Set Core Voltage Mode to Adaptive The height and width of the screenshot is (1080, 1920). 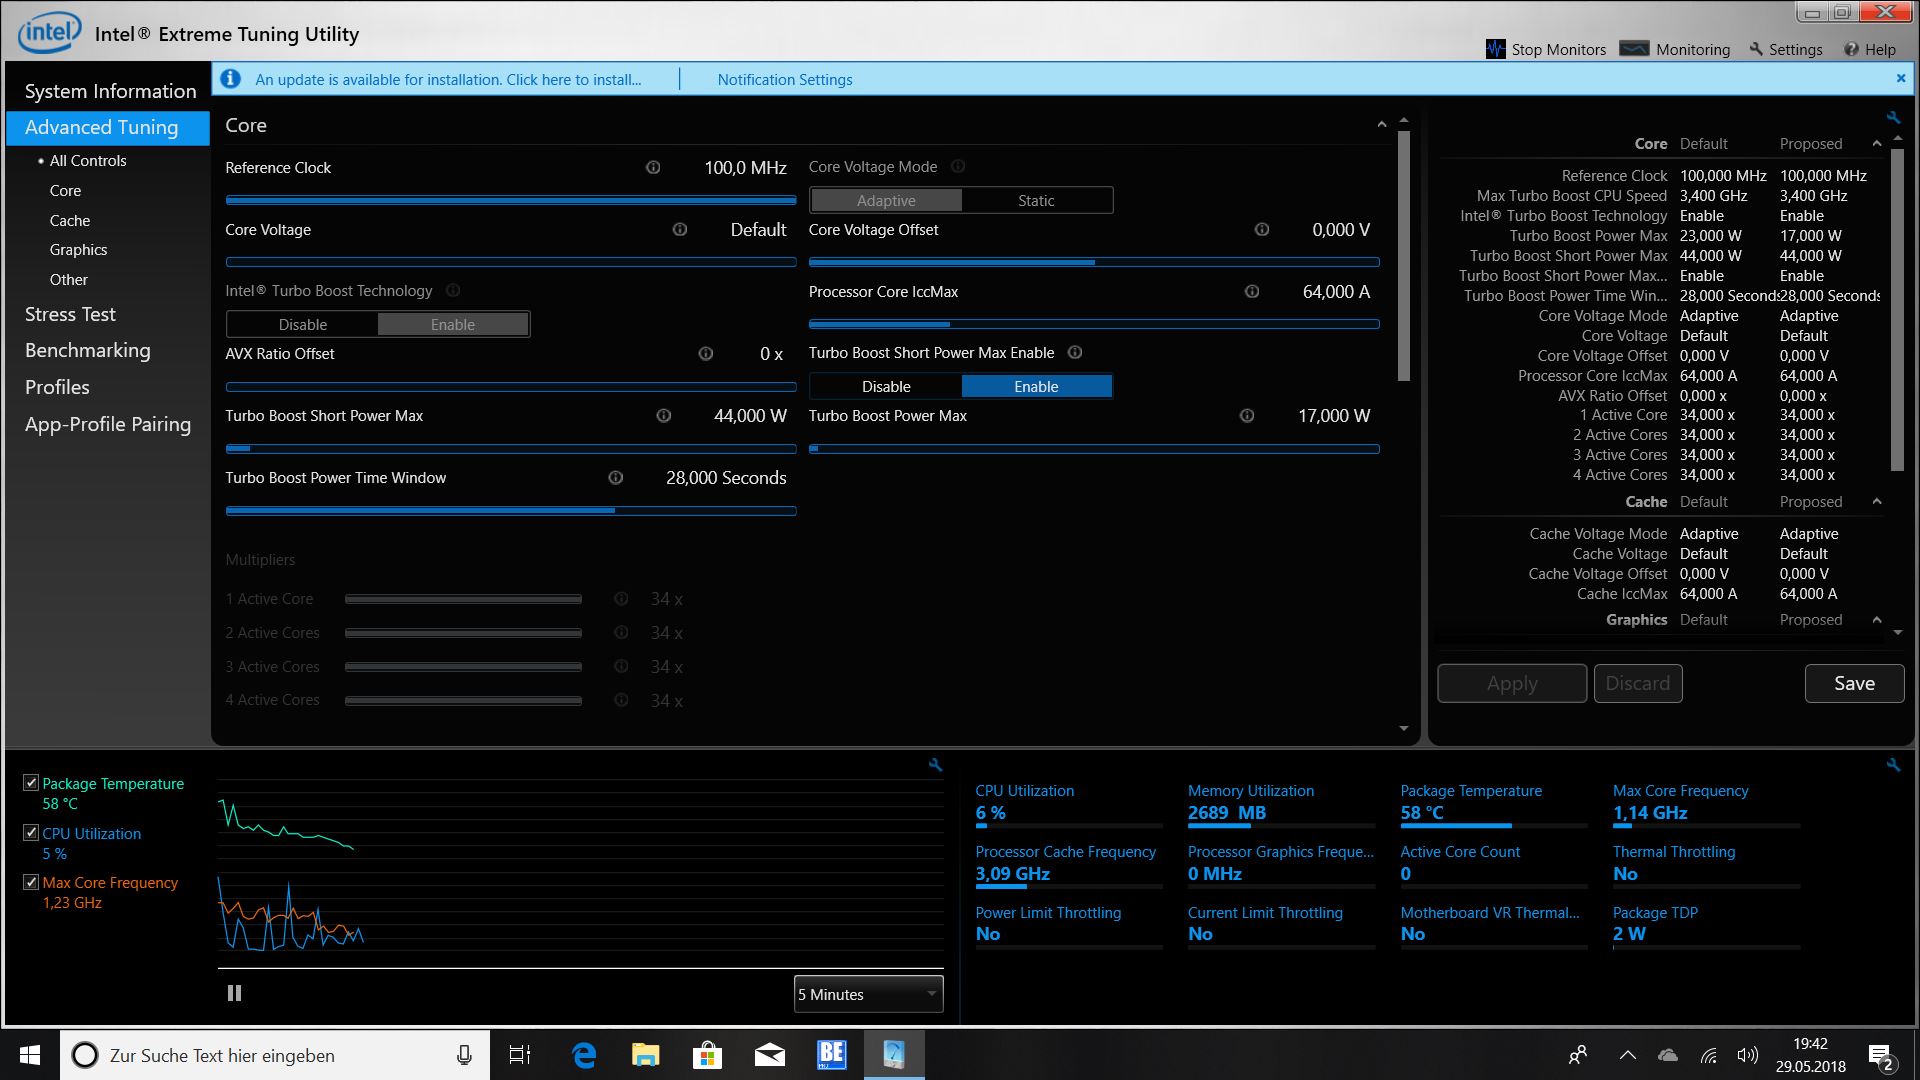click(x=886, y=201)
